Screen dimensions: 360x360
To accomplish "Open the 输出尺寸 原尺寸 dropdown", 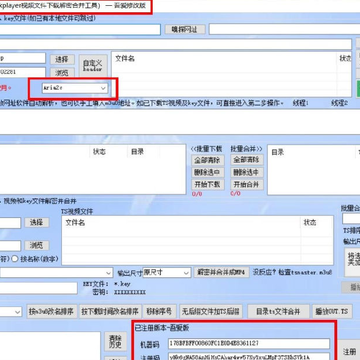I will tap(167, 272).
